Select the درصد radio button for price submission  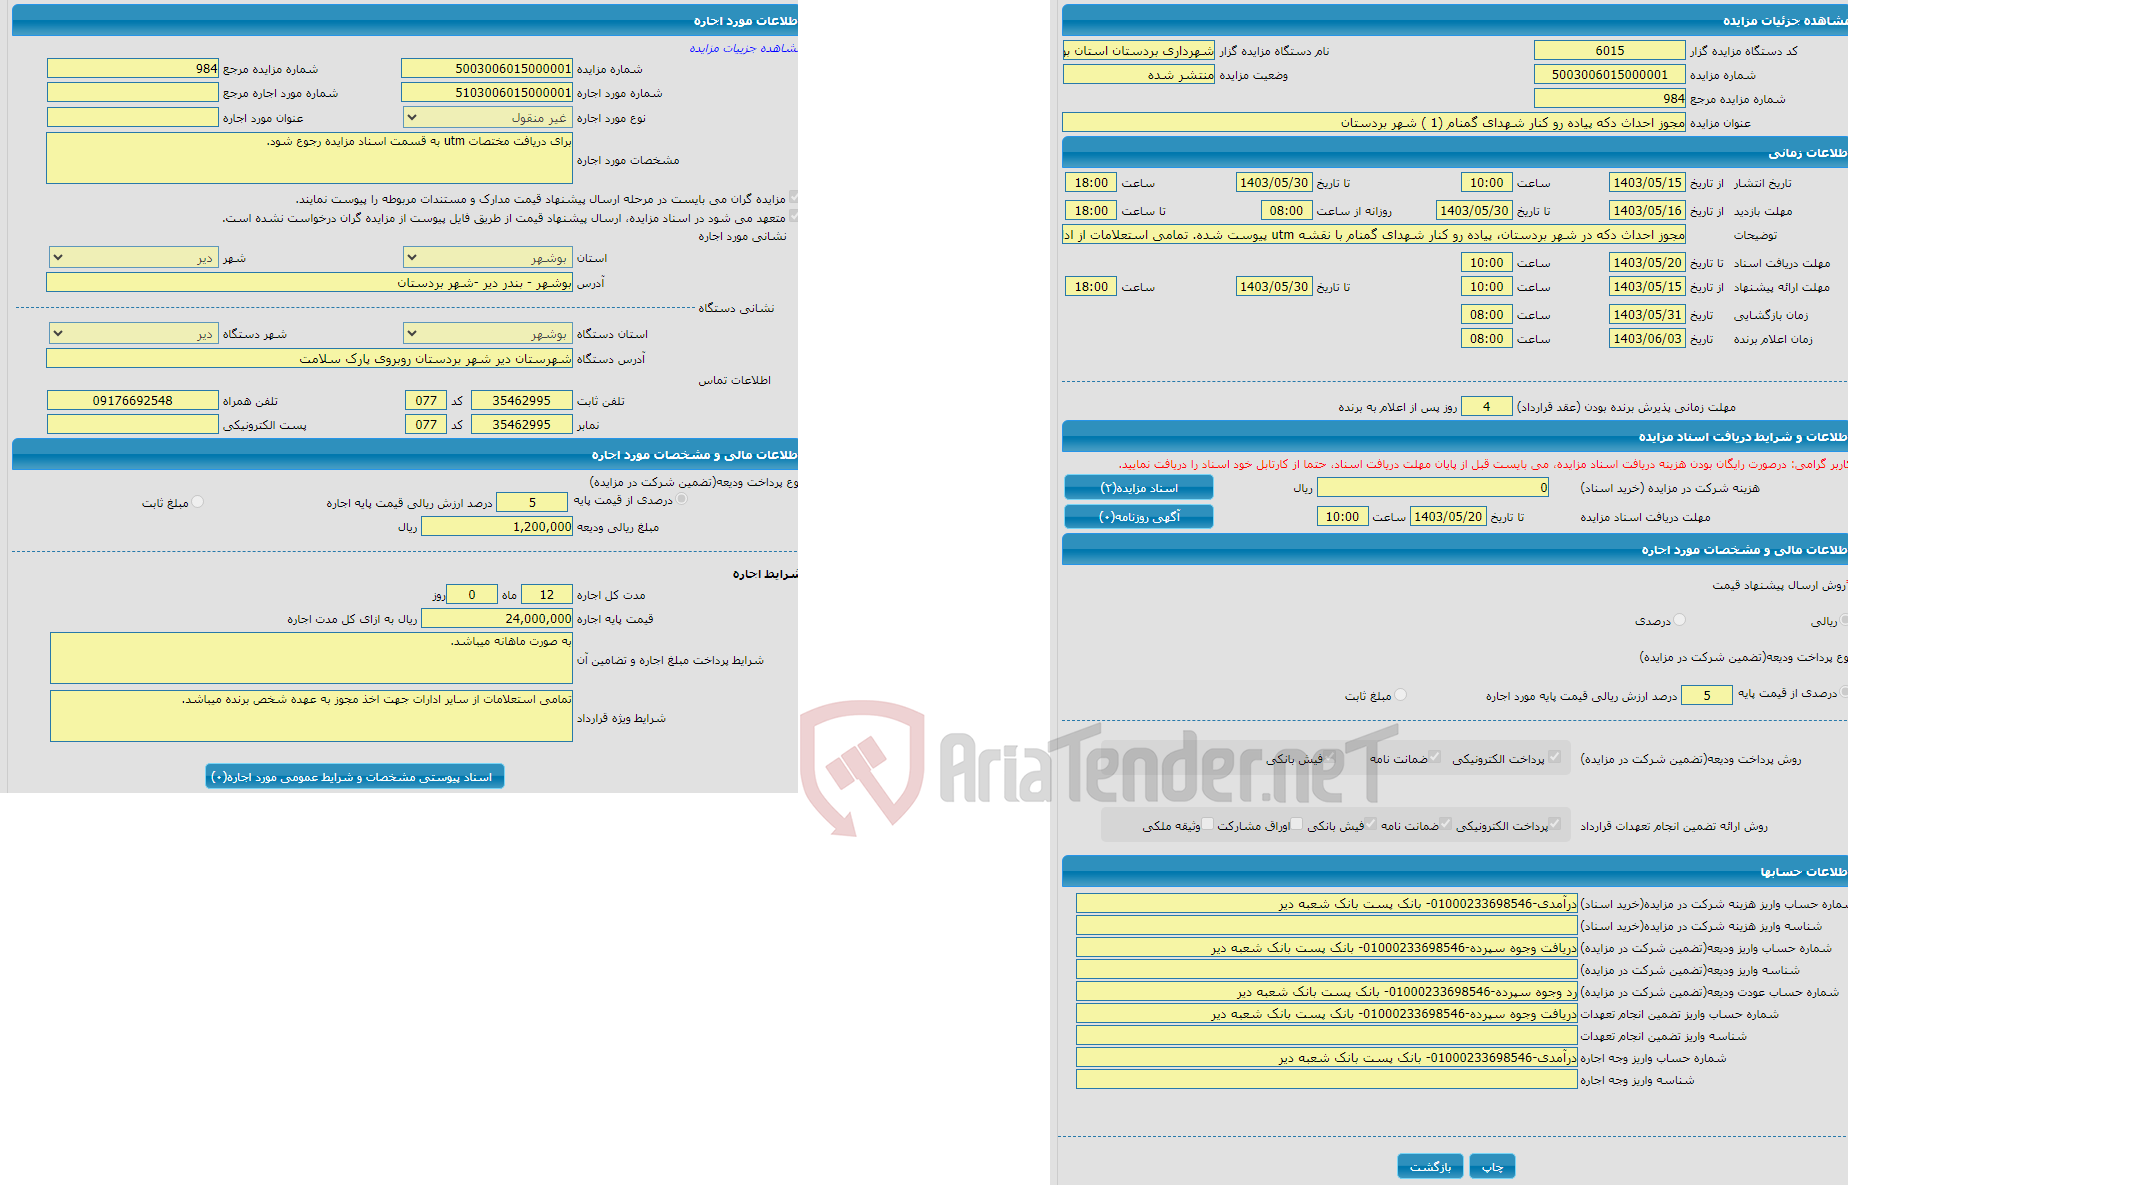coord(1672,619)
